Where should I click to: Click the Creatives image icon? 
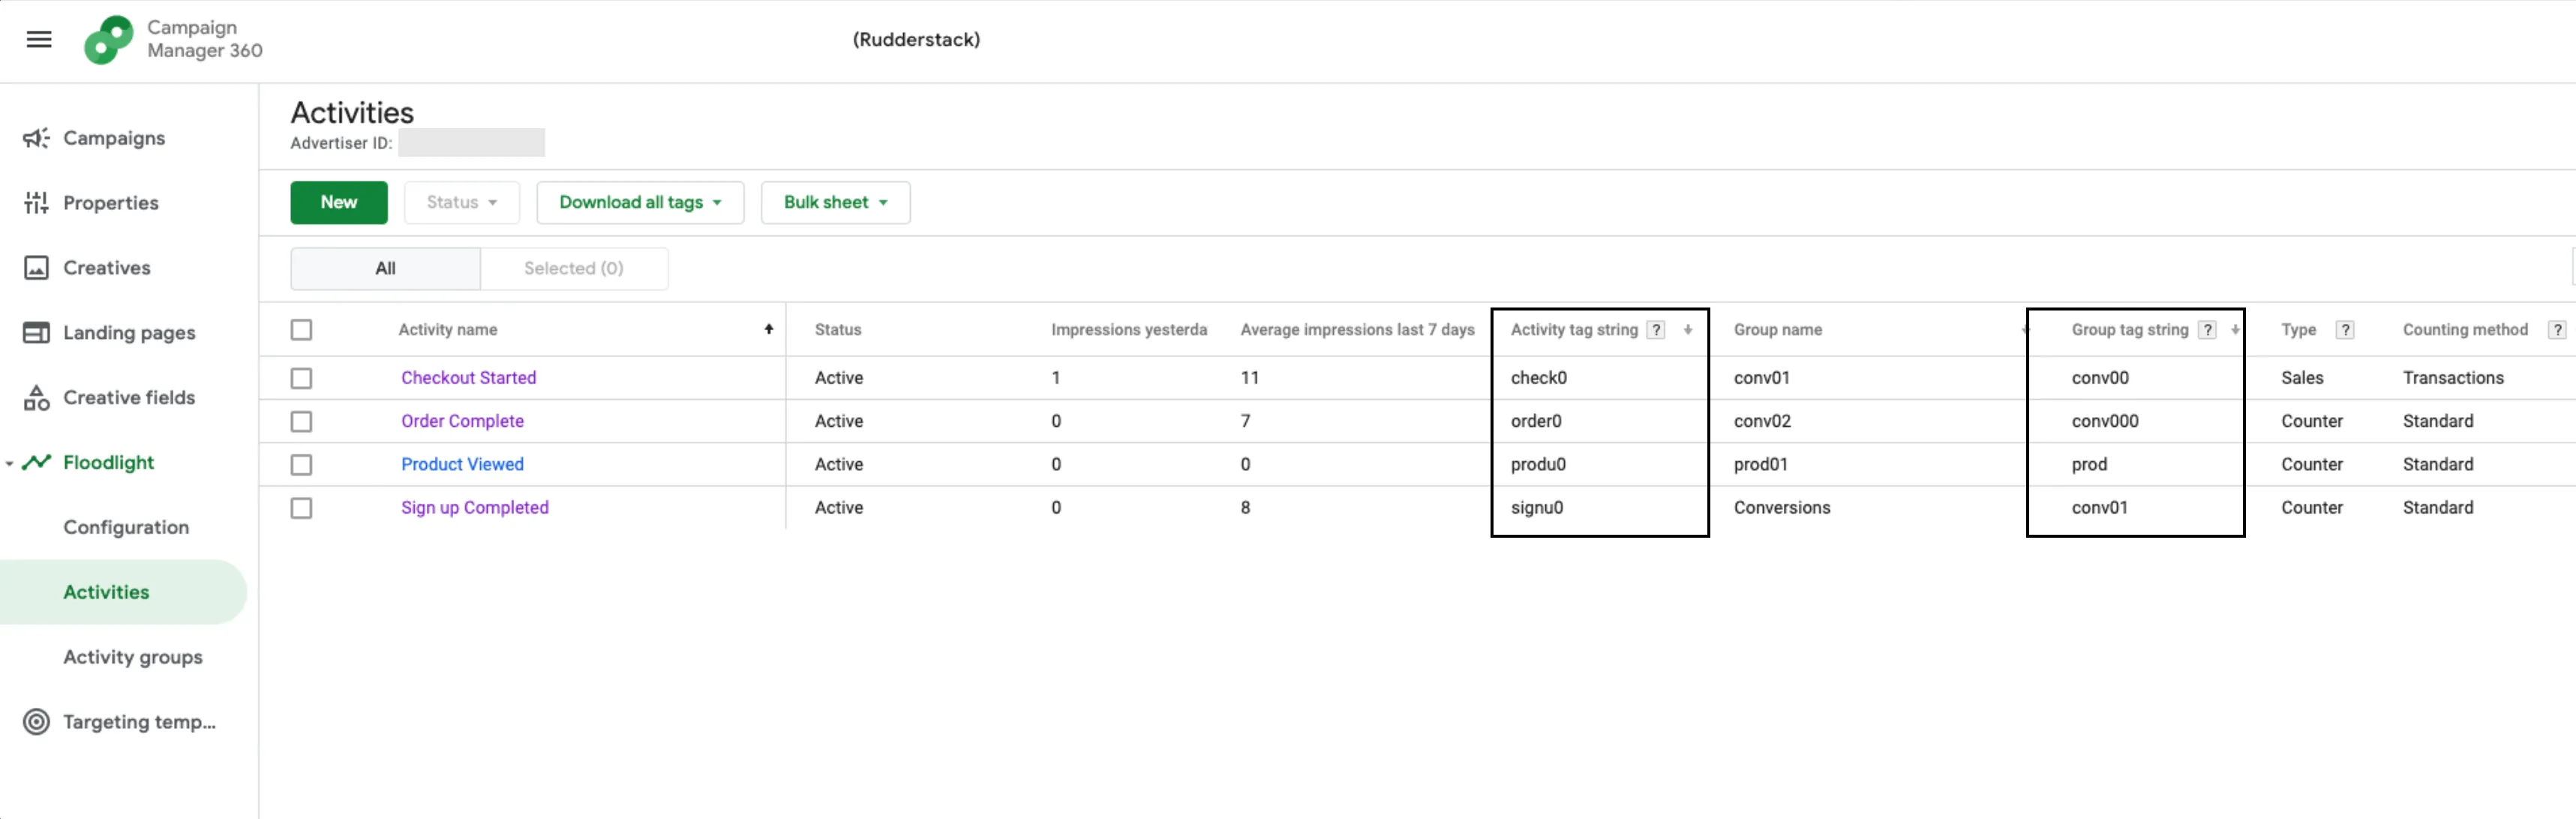pos(36,268)
